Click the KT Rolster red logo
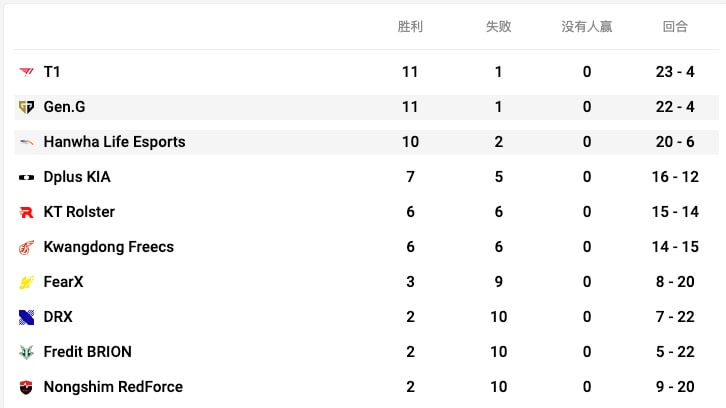 point(26,212)
